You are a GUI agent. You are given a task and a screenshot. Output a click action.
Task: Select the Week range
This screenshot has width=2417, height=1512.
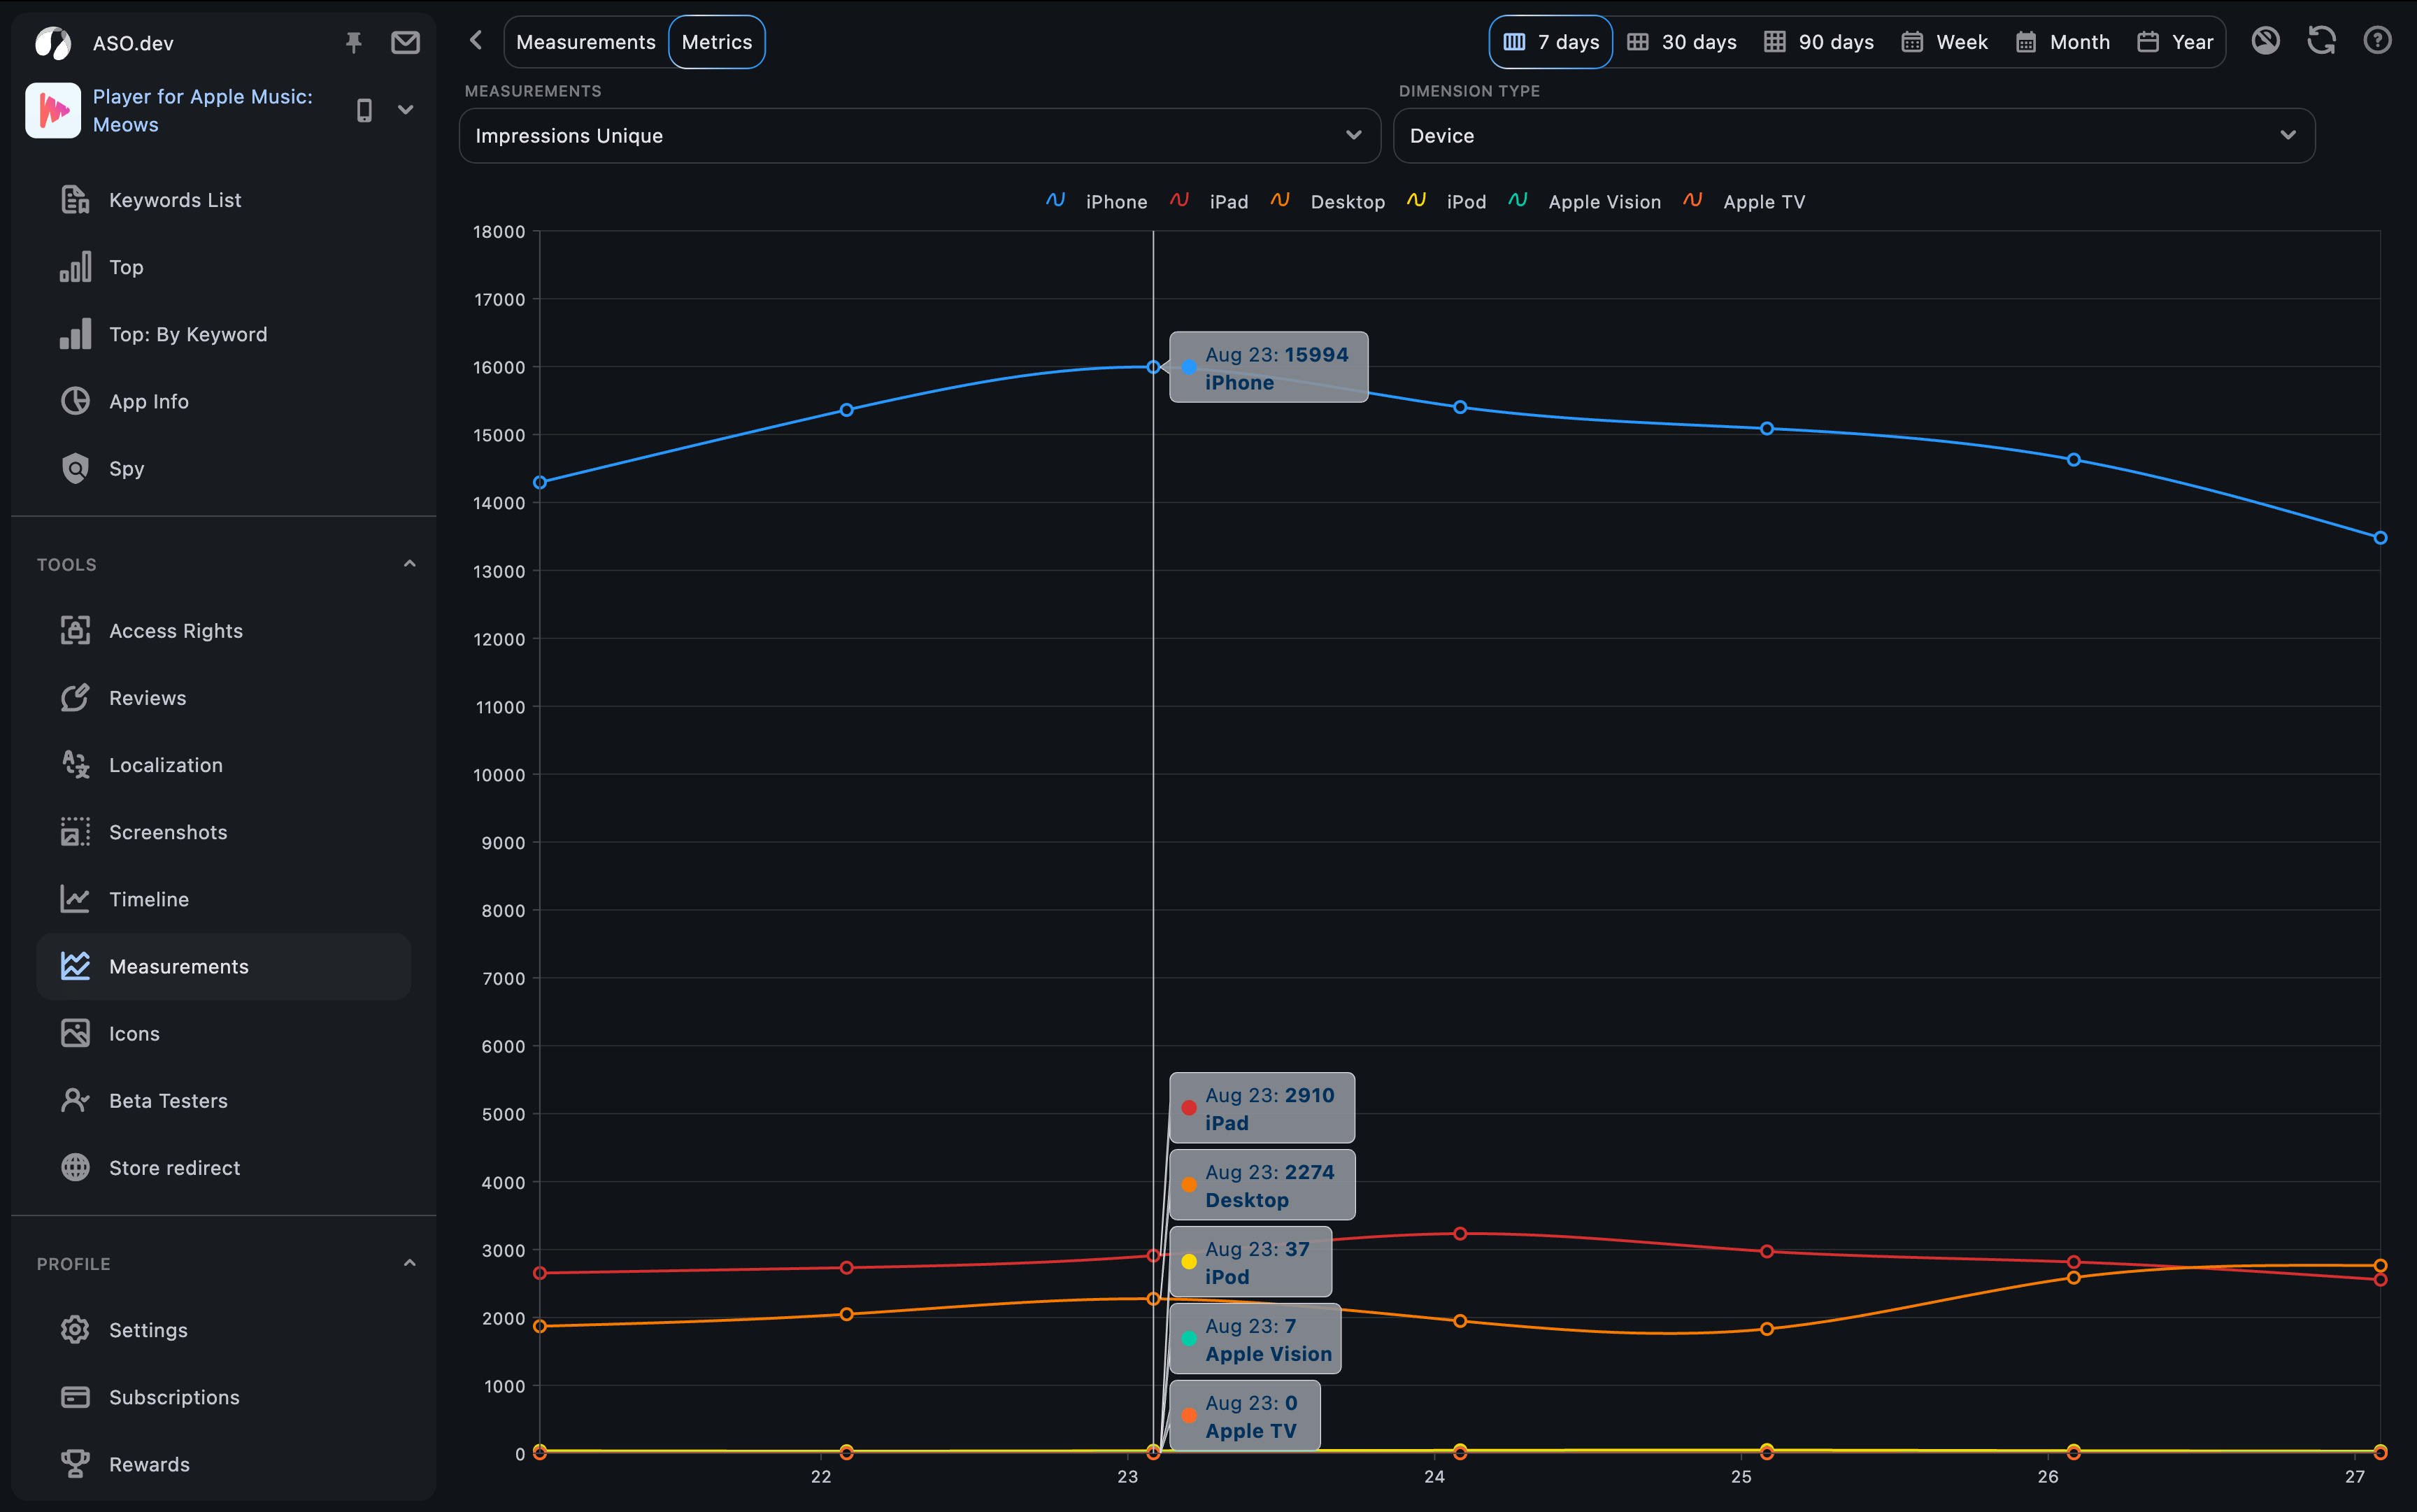click(x=1945, y=42)
